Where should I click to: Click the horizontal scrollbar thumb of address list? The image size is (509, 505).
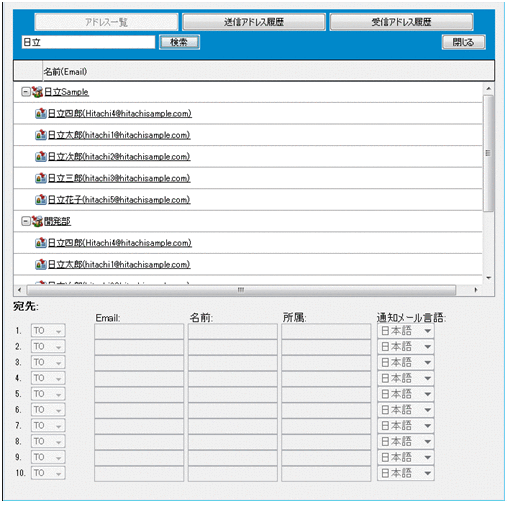tap(241, 290)
